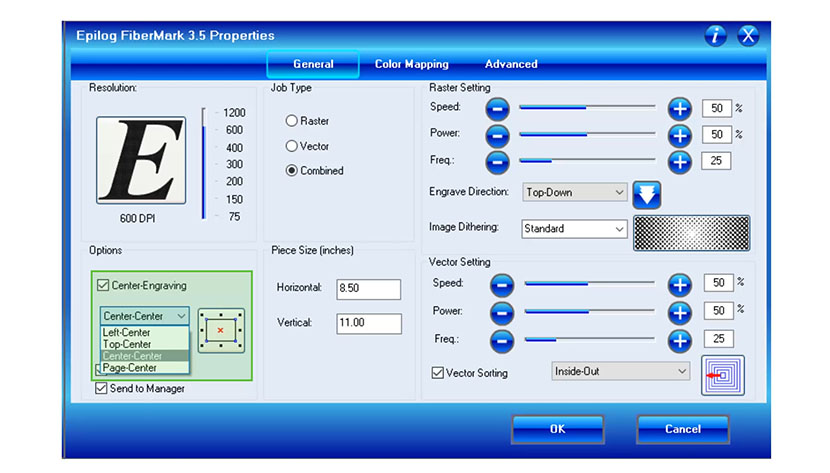
Task: Open the Inside-Out vector sorting dropdown
Action: click(x=620, y=372)
